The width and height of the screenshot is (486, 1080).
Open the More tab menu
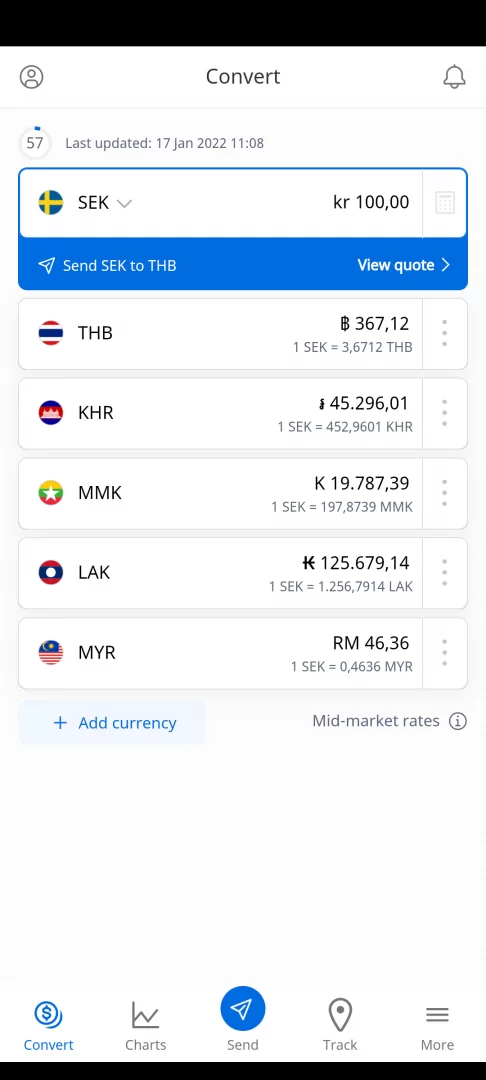(x=437, y=1026)
